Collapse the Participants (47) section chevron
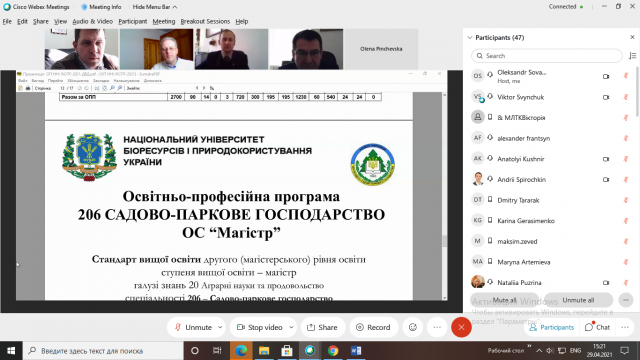Viewport: 640px width, 360px height. click(470, 38)
